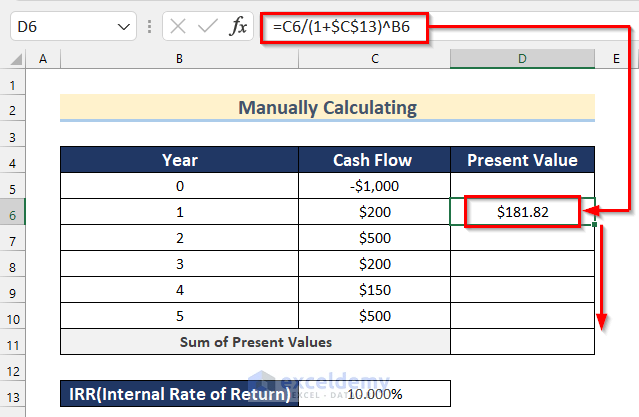639x417 pixels.
Task: Click the Present Value header cell
Action: coord(522,160)
